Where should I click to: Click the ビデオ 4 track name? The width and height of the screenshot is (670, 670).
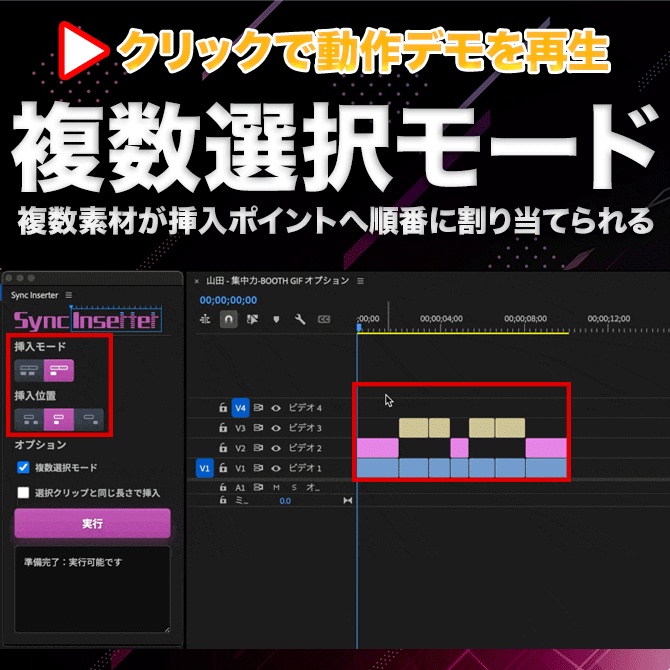point(305,408)
